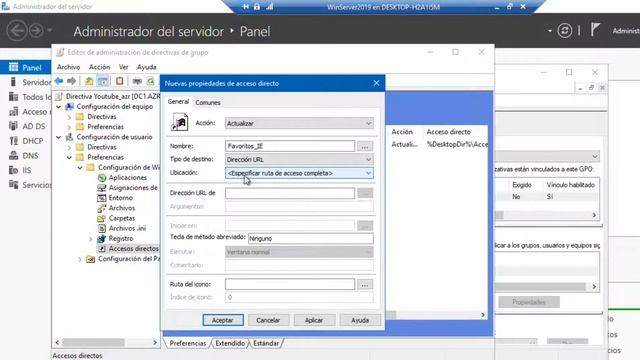The image size is (640, 360).
Task: Click the Nombre input field
Action: coord(290,146)
